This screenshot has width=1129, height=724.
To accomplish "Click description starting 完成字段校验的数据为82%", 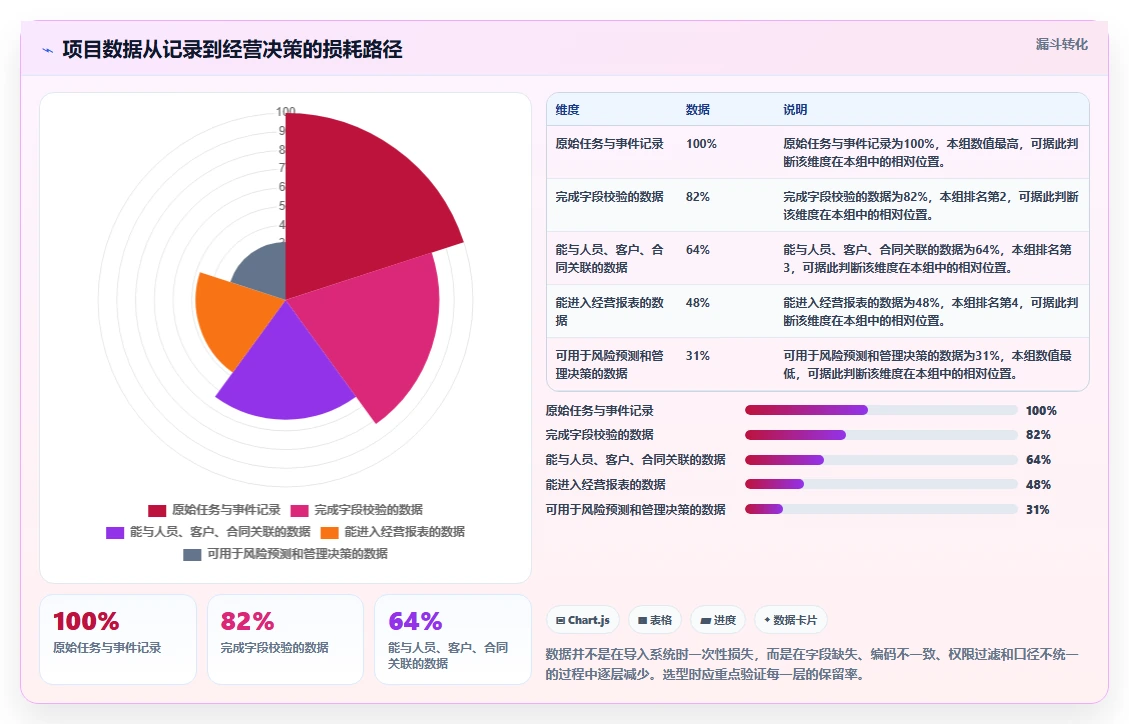I will click(930, 206).
